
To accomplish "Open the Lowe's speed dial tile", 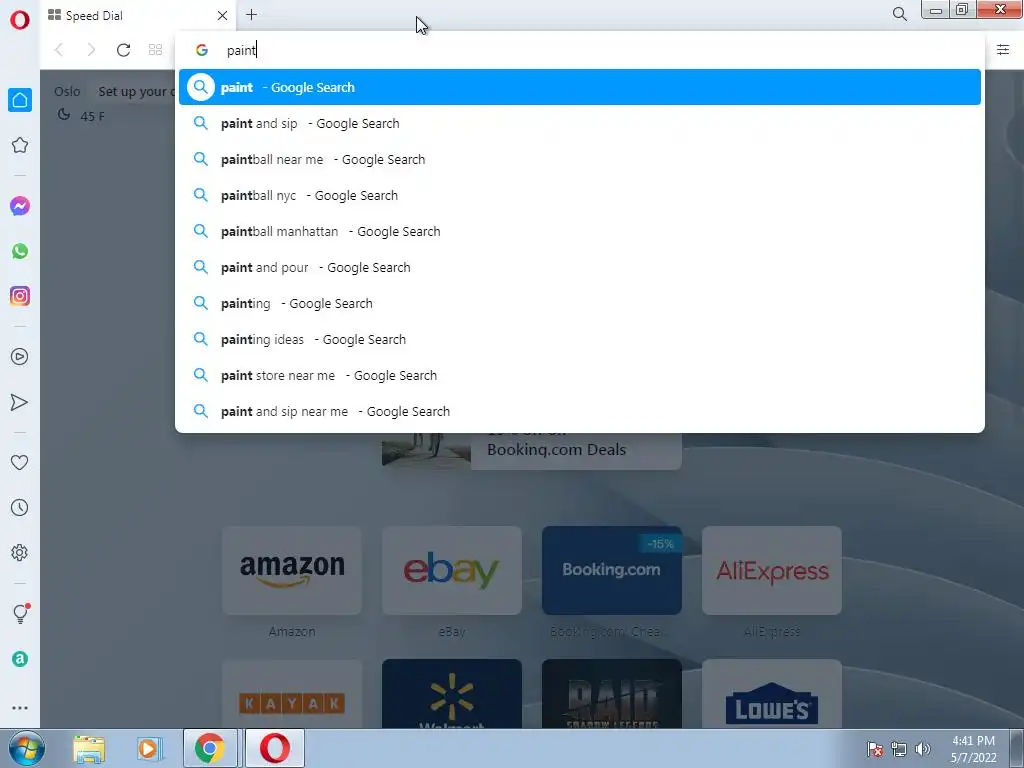I will [x=772, y=694].
